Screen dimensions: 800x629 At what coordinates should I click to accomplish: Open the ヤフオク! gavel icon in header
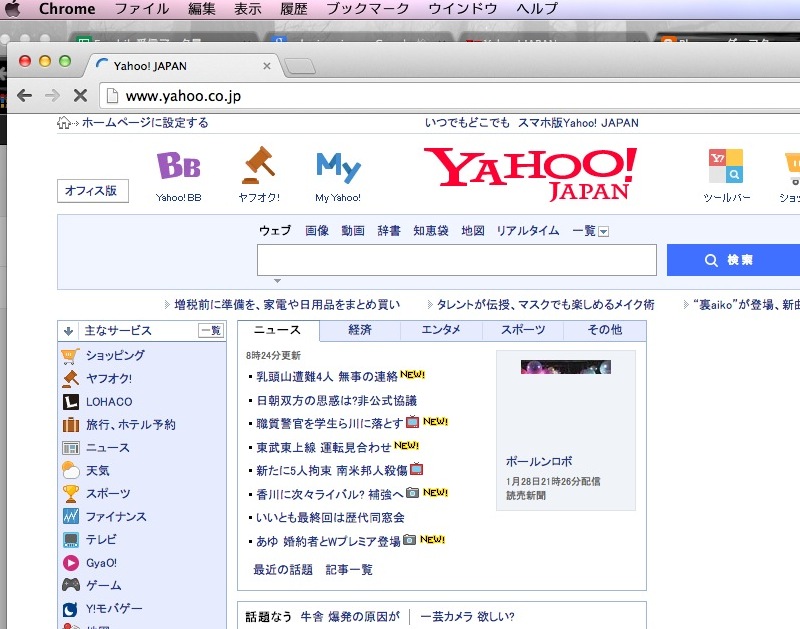click(259, 165)
